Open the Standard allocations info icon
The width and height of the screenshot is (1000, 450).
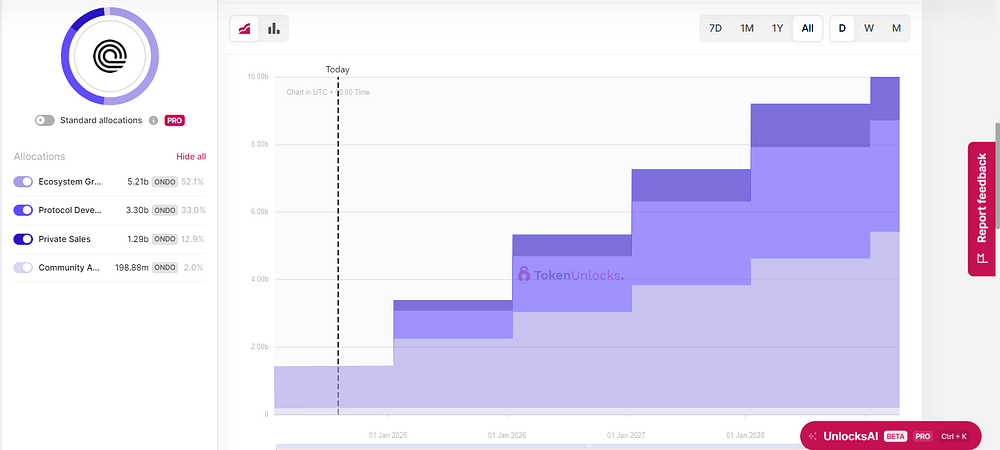[x=153, y=120]
